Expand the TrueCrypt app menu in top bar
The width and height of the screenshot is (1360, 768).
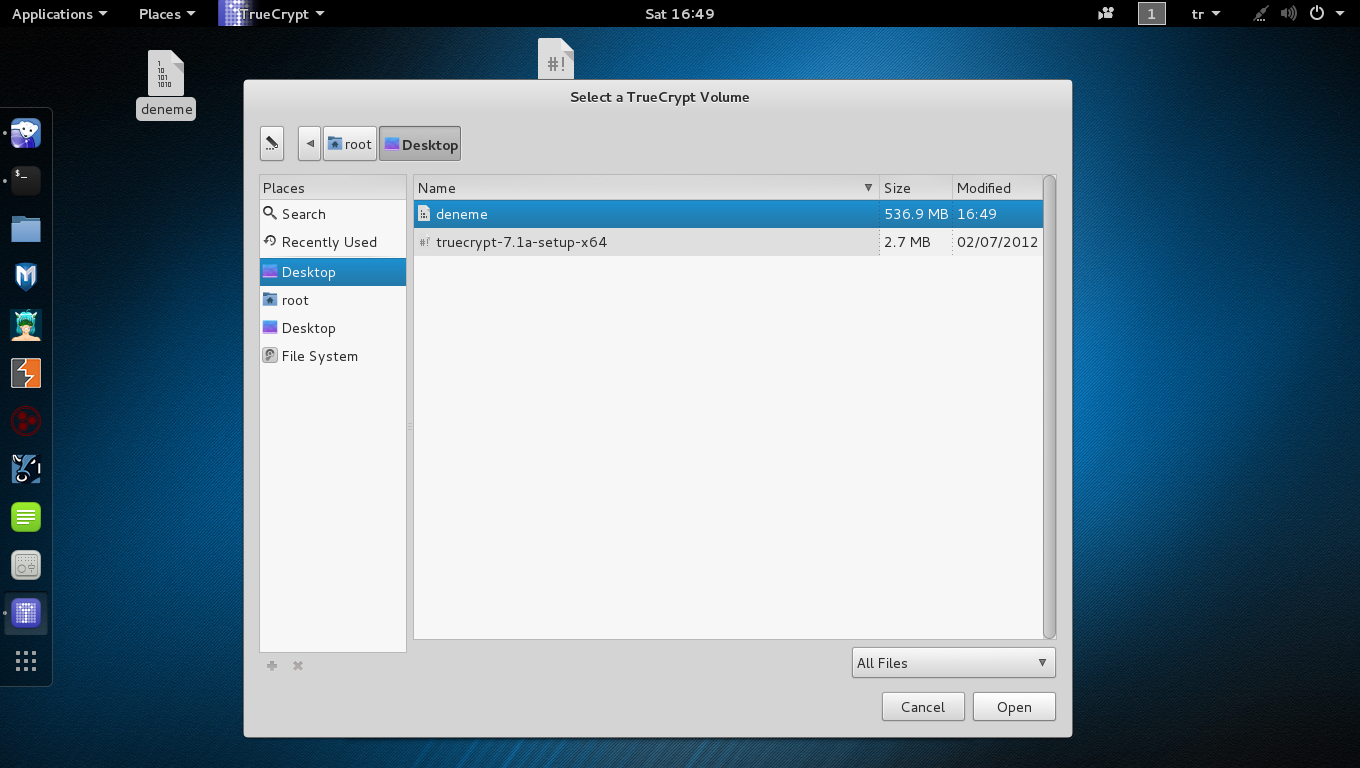[273, 14]
